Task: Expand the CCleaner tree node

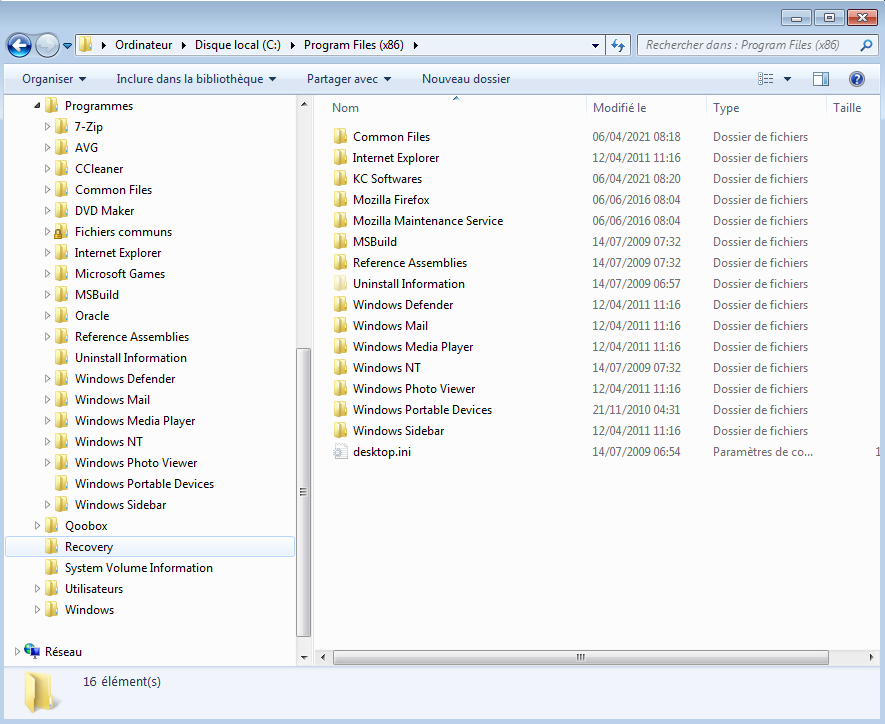Action: click(47, 168)
